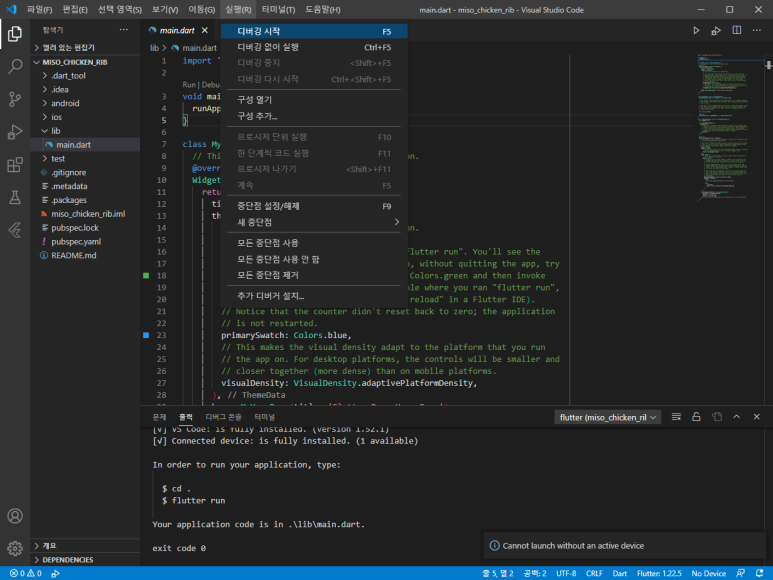Screen dimensions: 773x580
Task: Open the 파일(F) menu
Action: click(39, 9)
